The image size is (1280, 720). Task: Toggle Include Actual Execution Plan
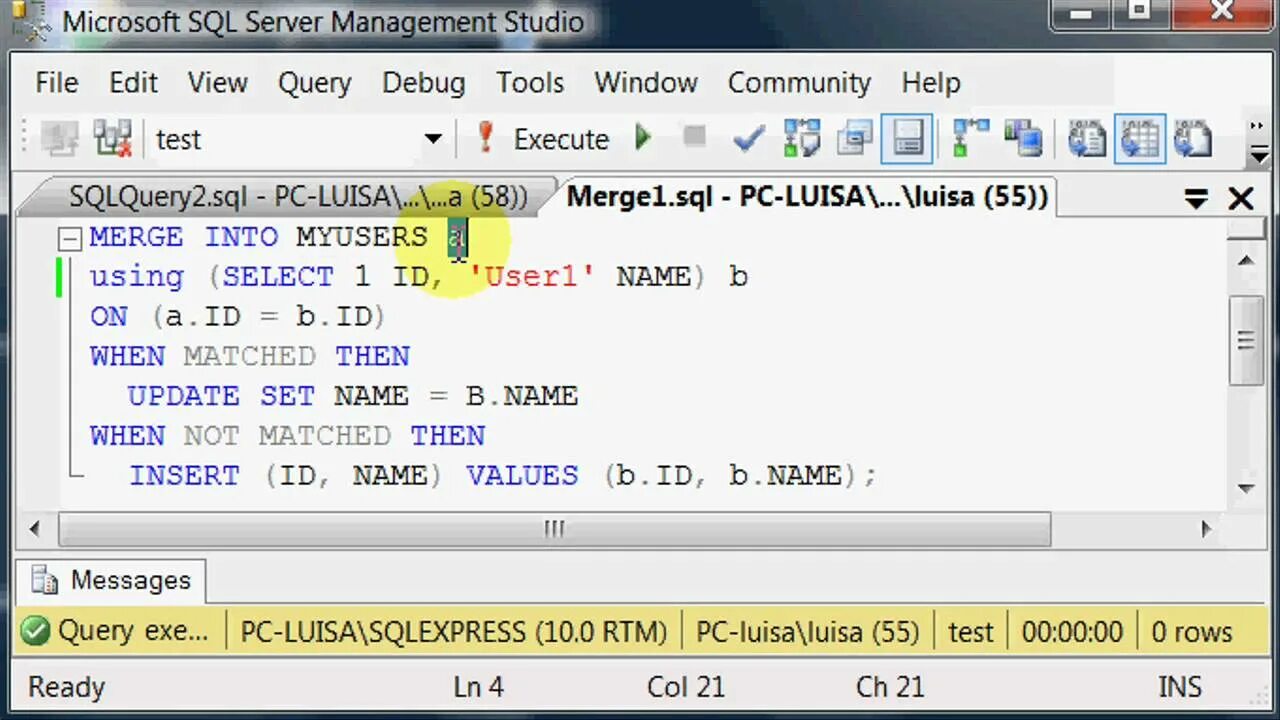(x=970, y=138)
